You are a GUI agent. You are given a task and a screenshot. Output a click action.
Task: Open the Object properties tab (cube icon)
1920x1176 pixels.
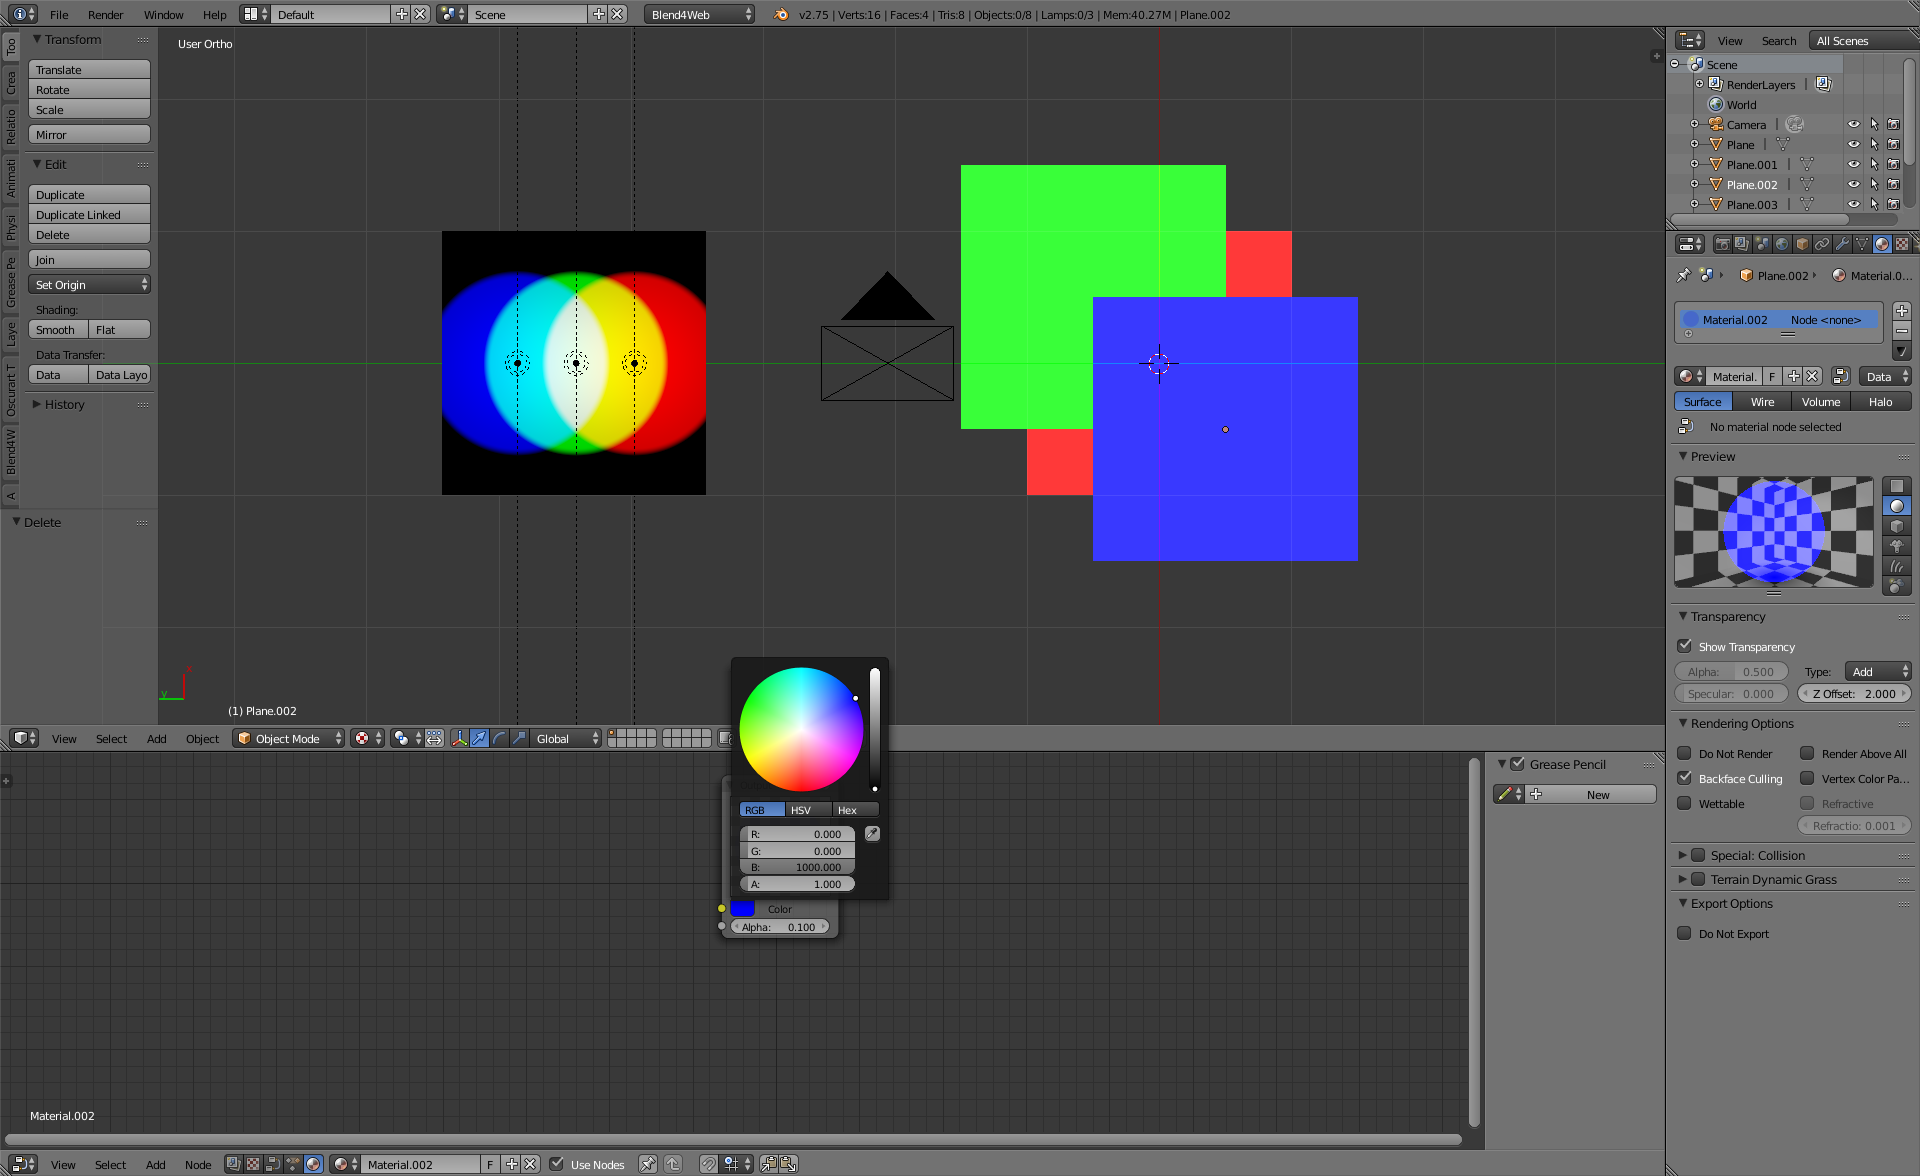(1800, 243)
